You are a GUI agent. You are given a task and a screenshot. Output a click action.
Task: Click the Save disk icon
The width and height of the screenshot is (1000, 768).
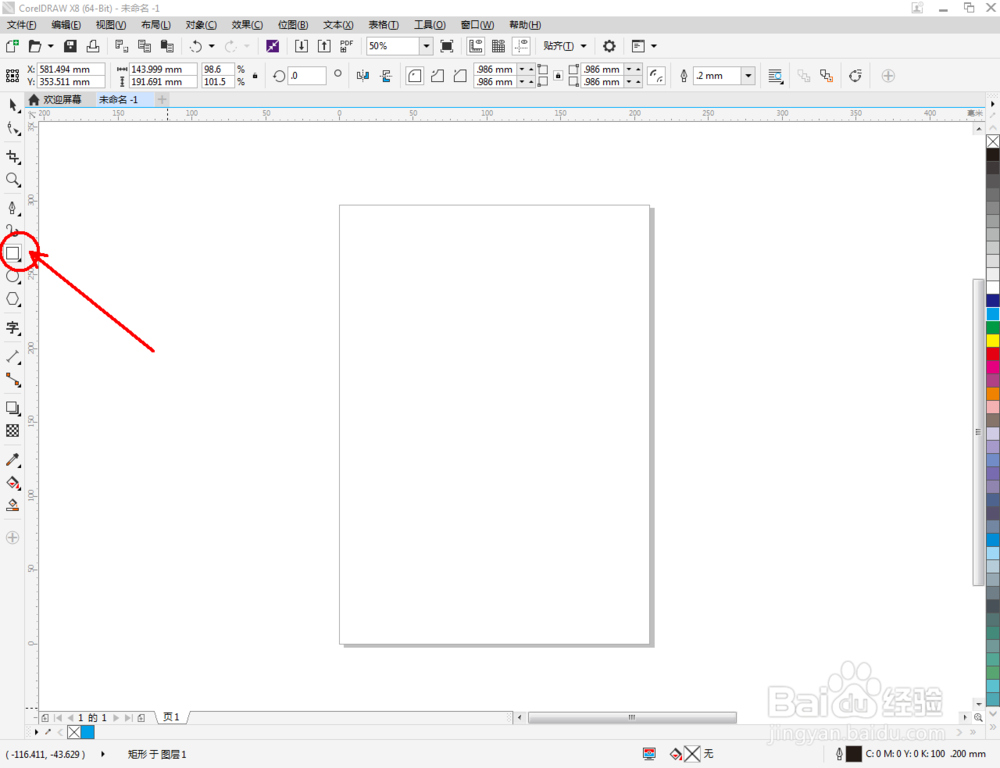70,46
